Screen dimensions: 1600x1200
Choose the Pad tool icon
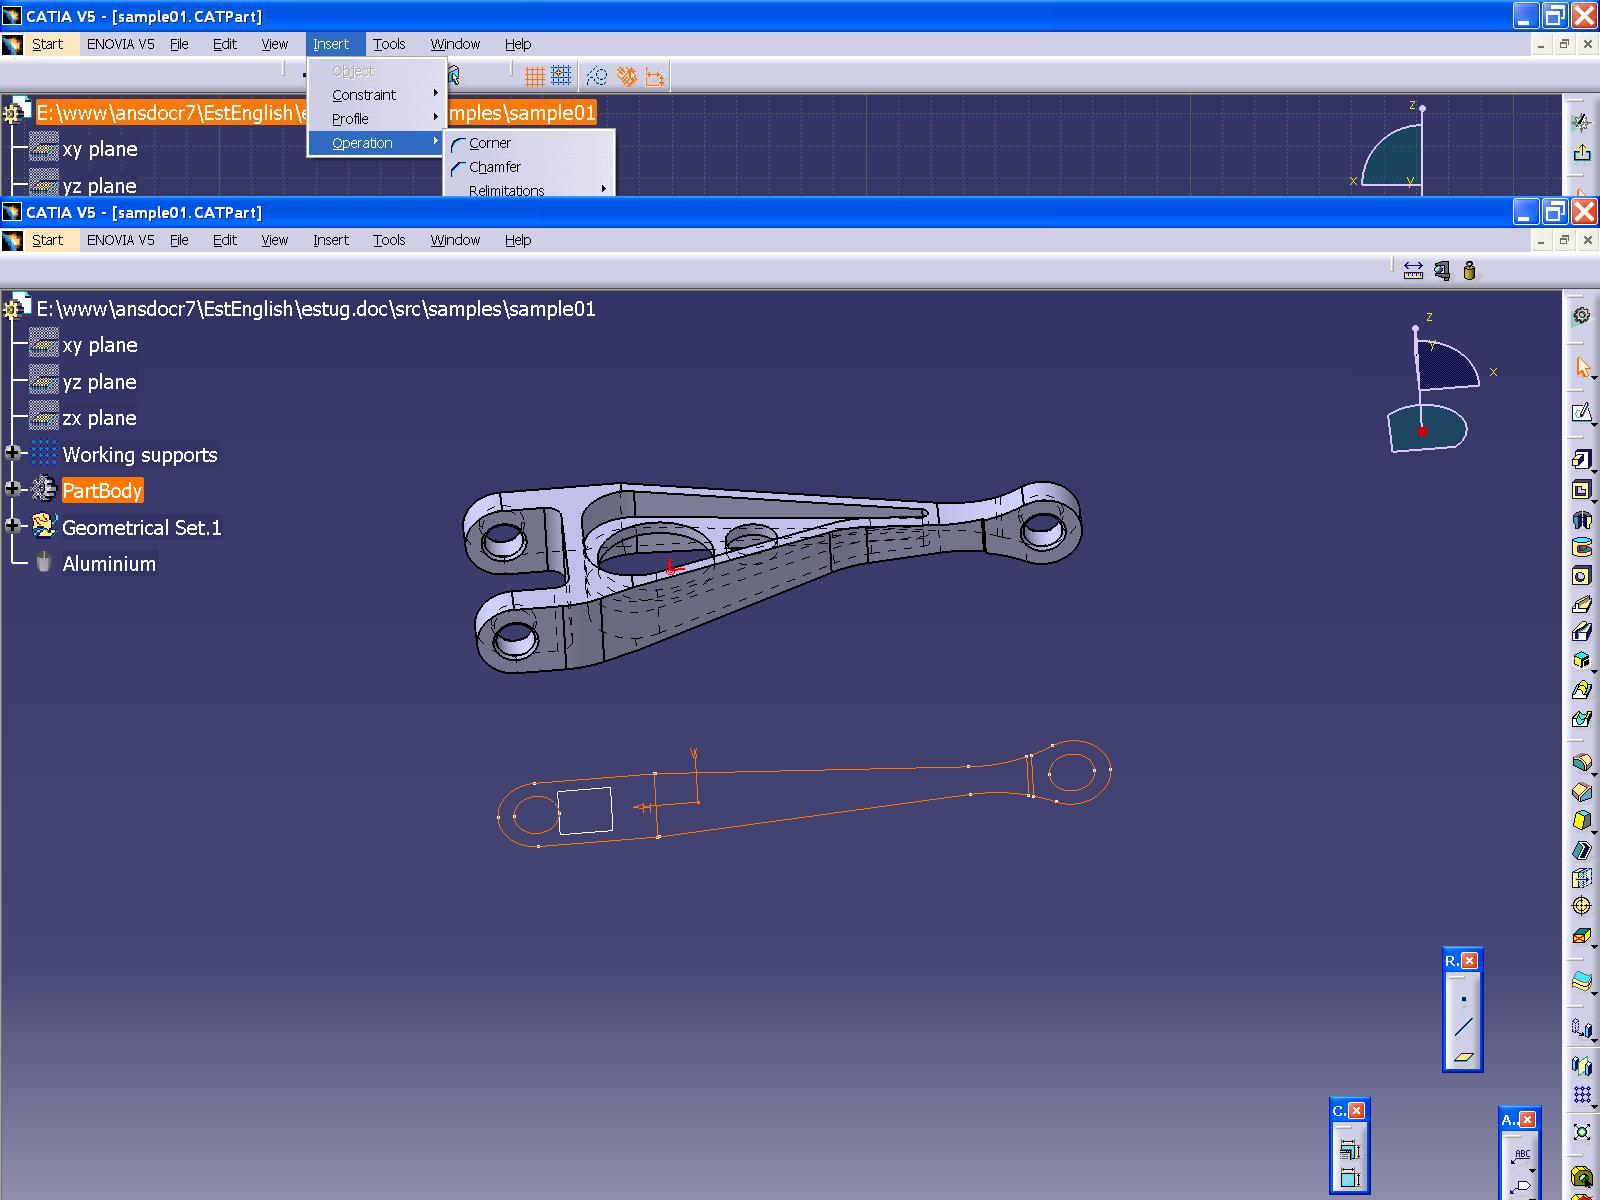[1581, 459]
